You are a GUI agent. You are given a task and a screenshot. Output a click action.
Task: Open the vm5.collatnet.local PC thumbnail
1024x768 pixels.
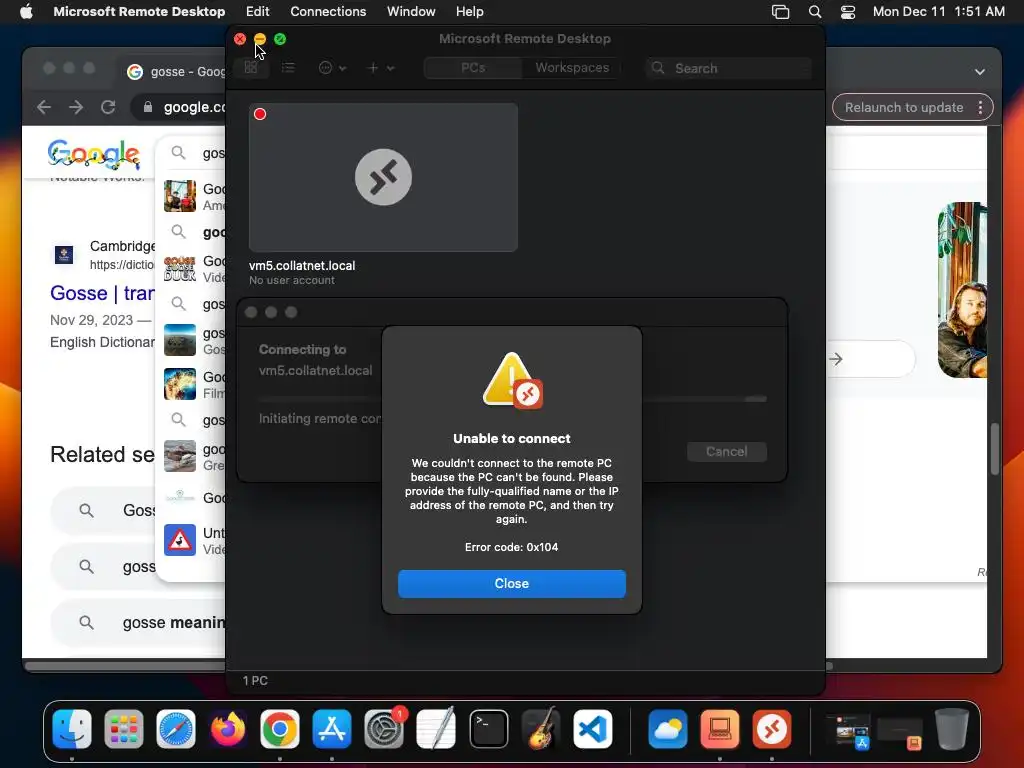[x=383, y=177]
